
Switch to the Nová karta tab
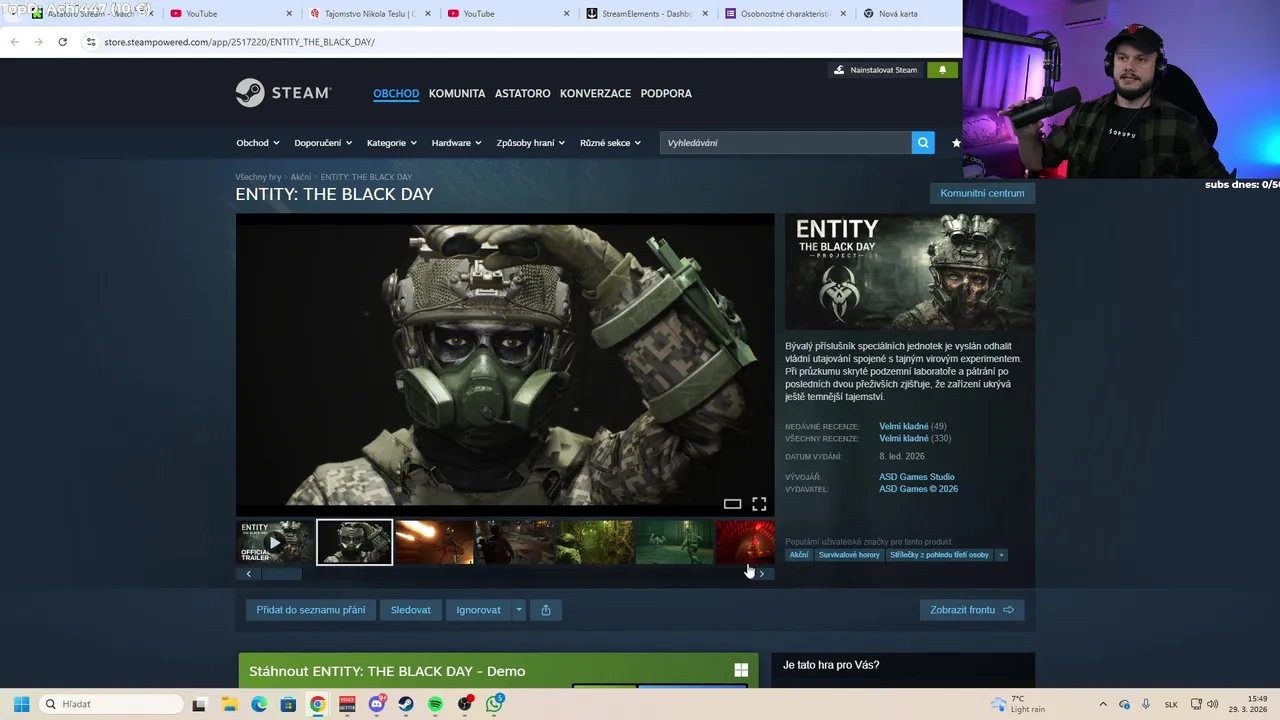point(905,14)
